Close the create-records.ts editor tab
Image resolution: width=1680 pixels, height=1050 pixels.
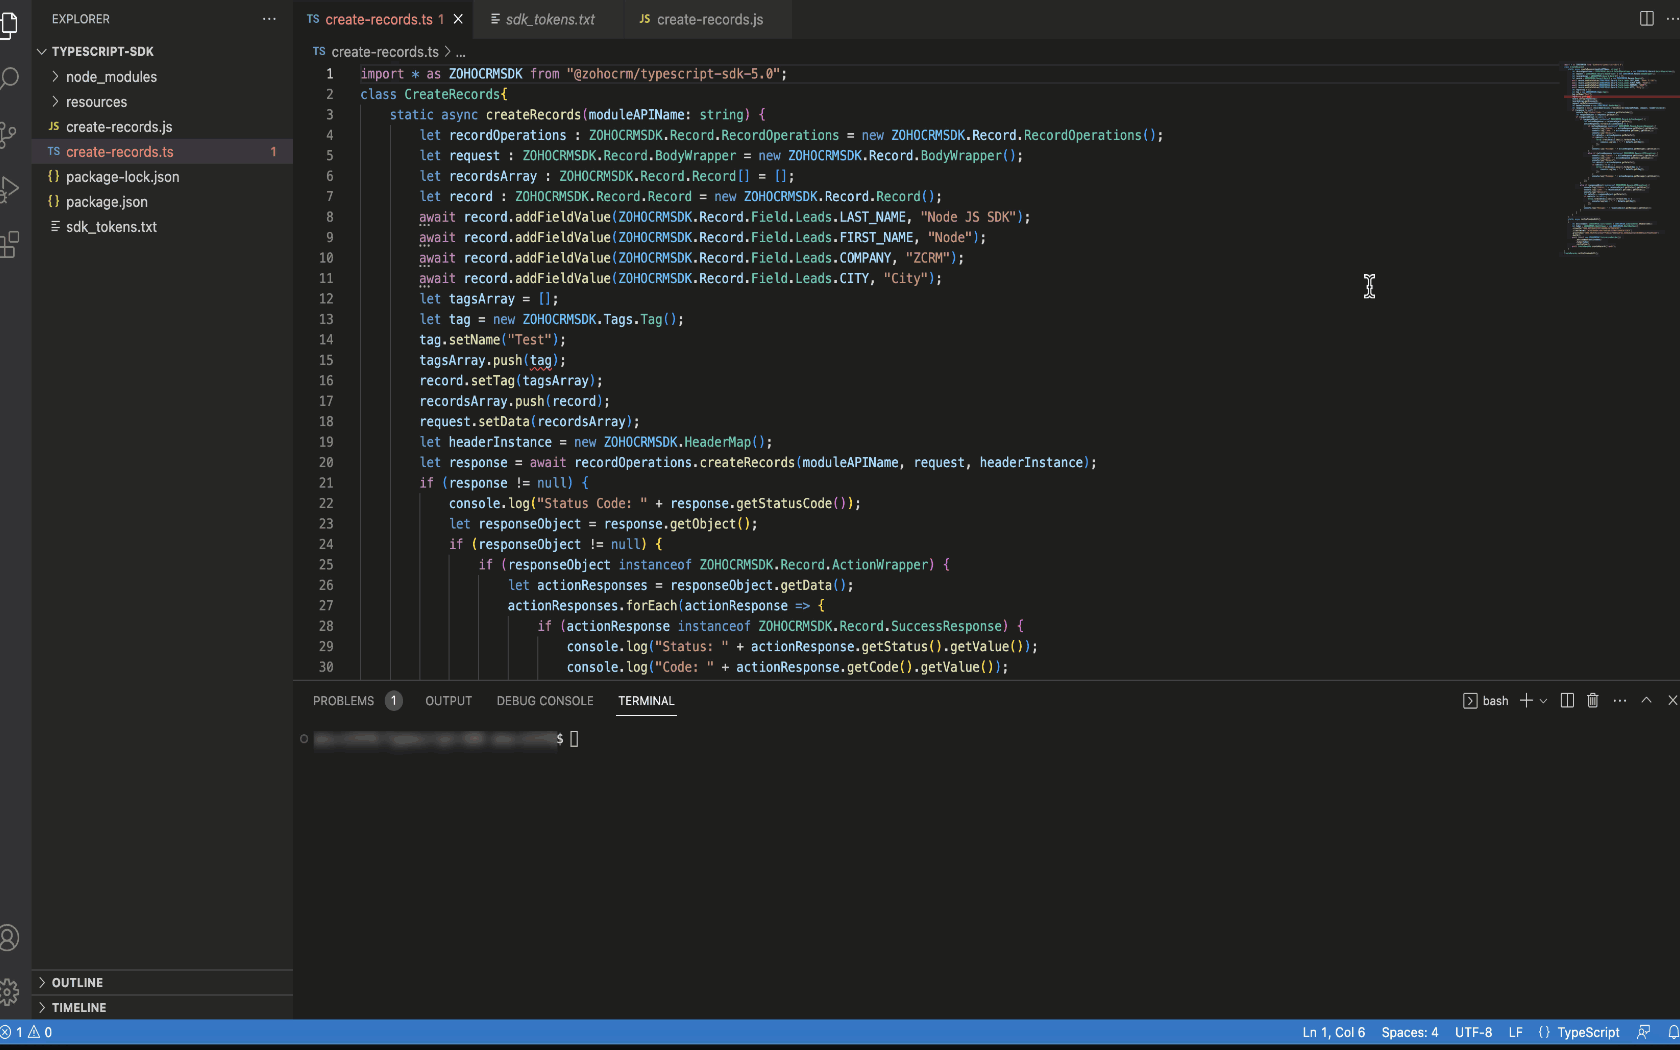pos(458,19)
